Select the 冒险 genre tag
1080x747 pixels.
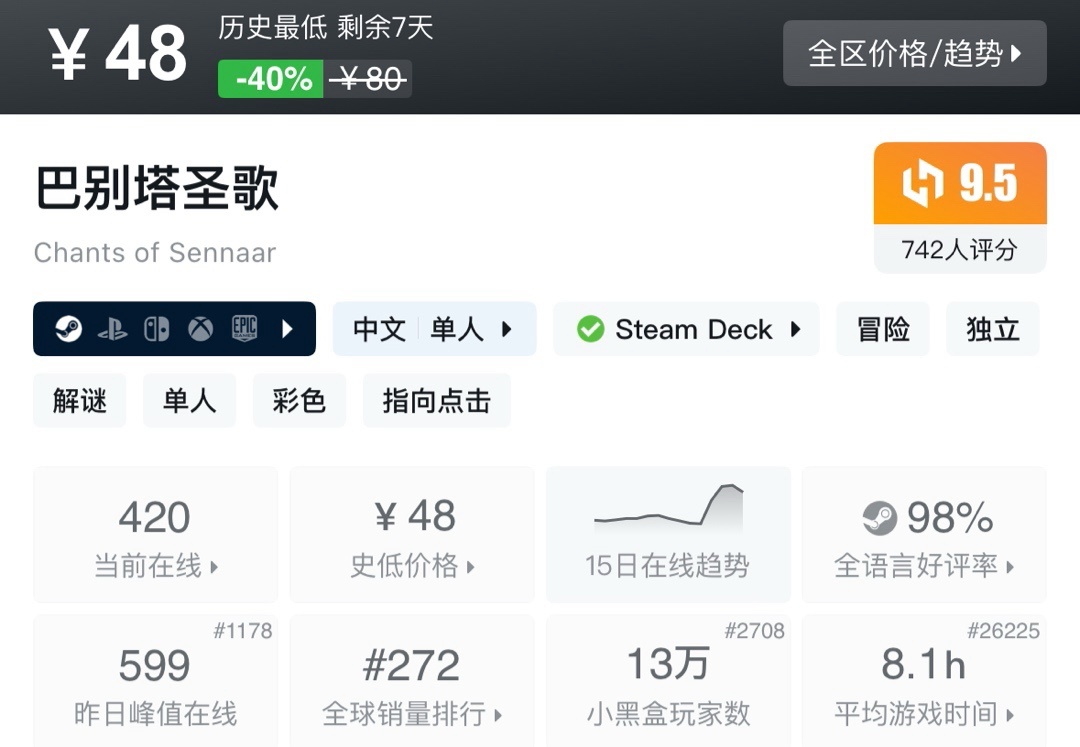(883, 329)
